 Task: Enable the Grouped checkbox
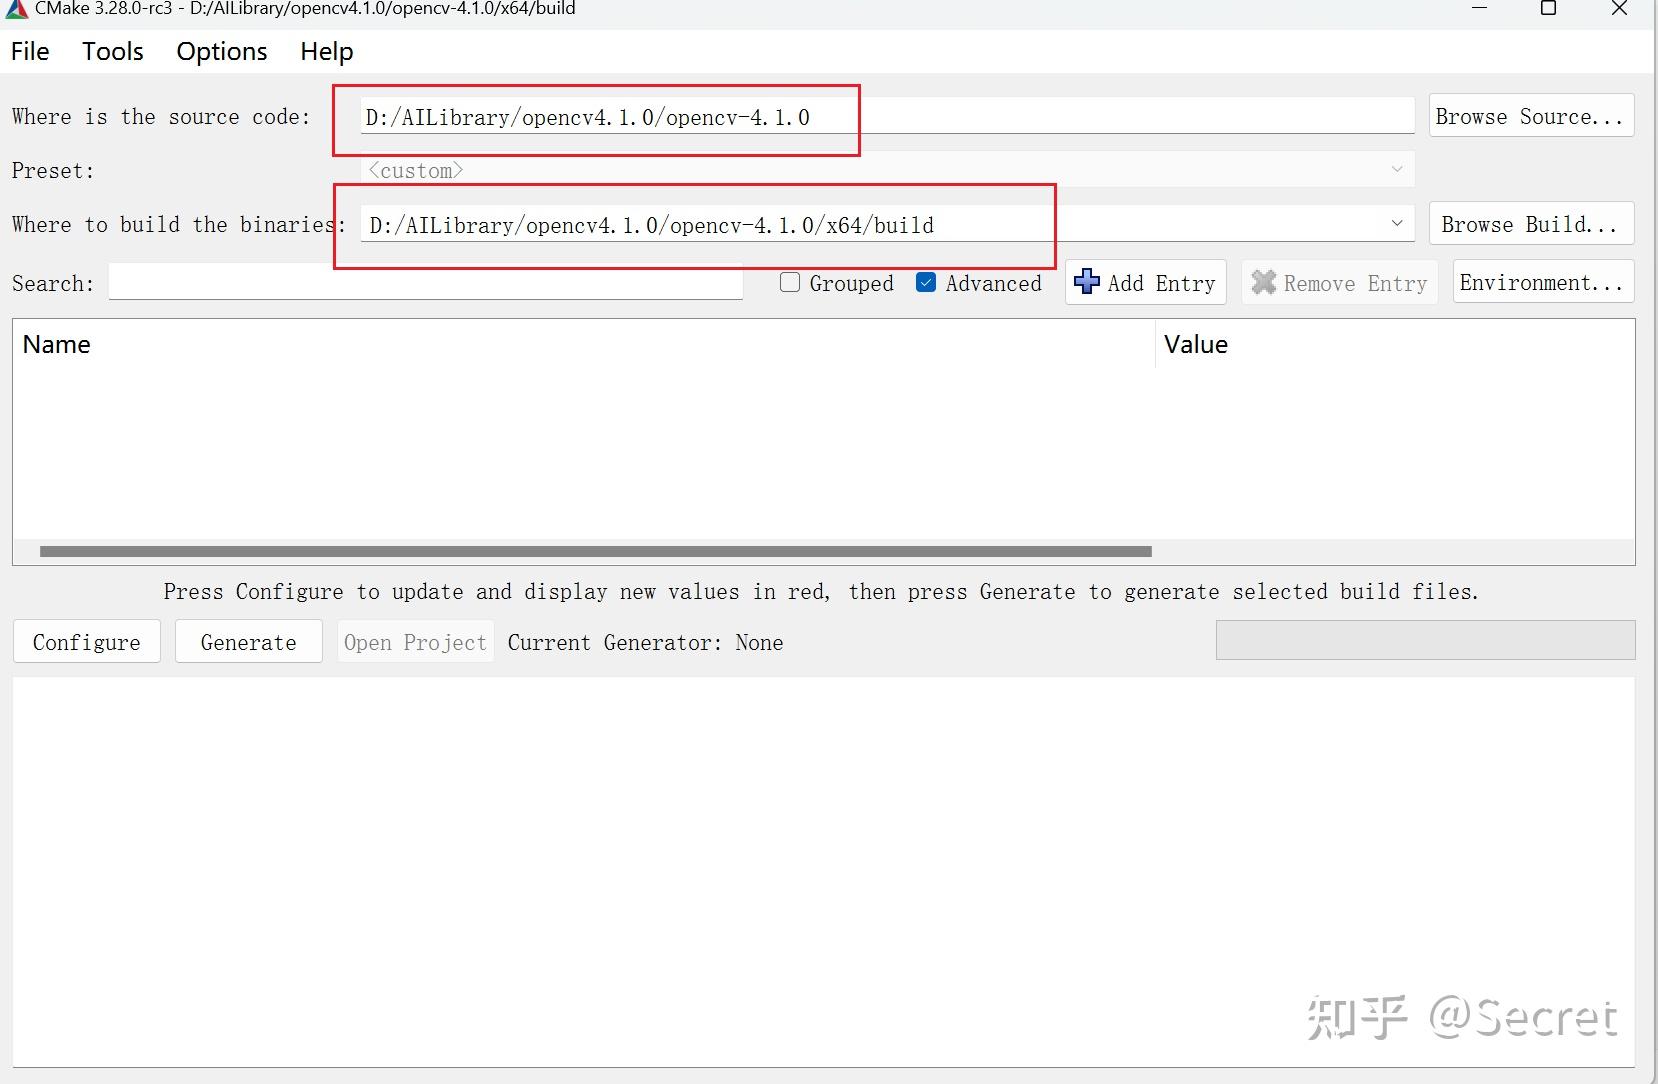[790, 283]
